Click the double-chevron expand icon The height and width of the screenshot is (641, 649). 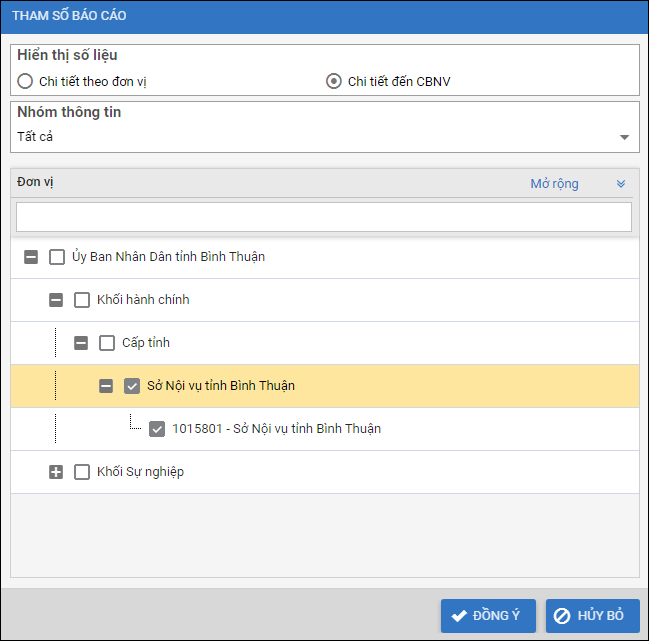pos(620,184)
